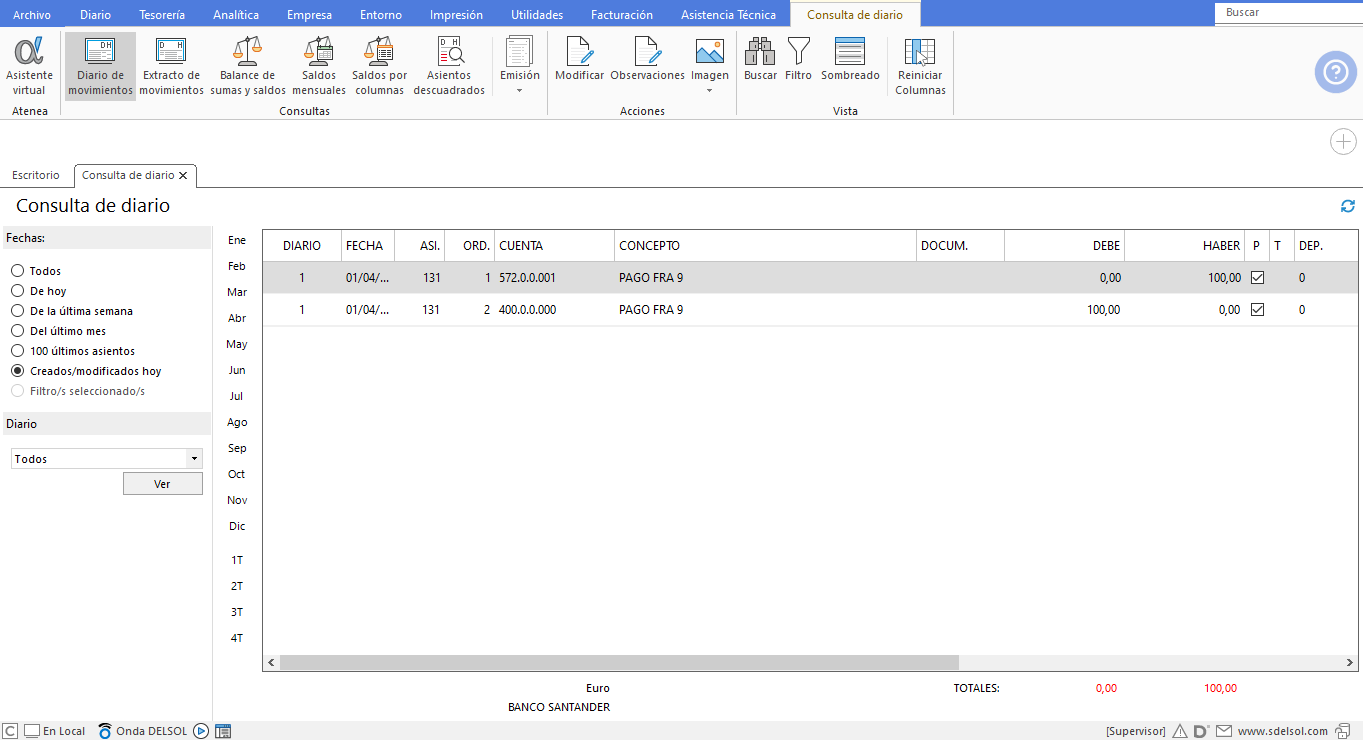Open the Filtro funnel tool
This screenshot has width=1363, height=740.
point(799,59)
